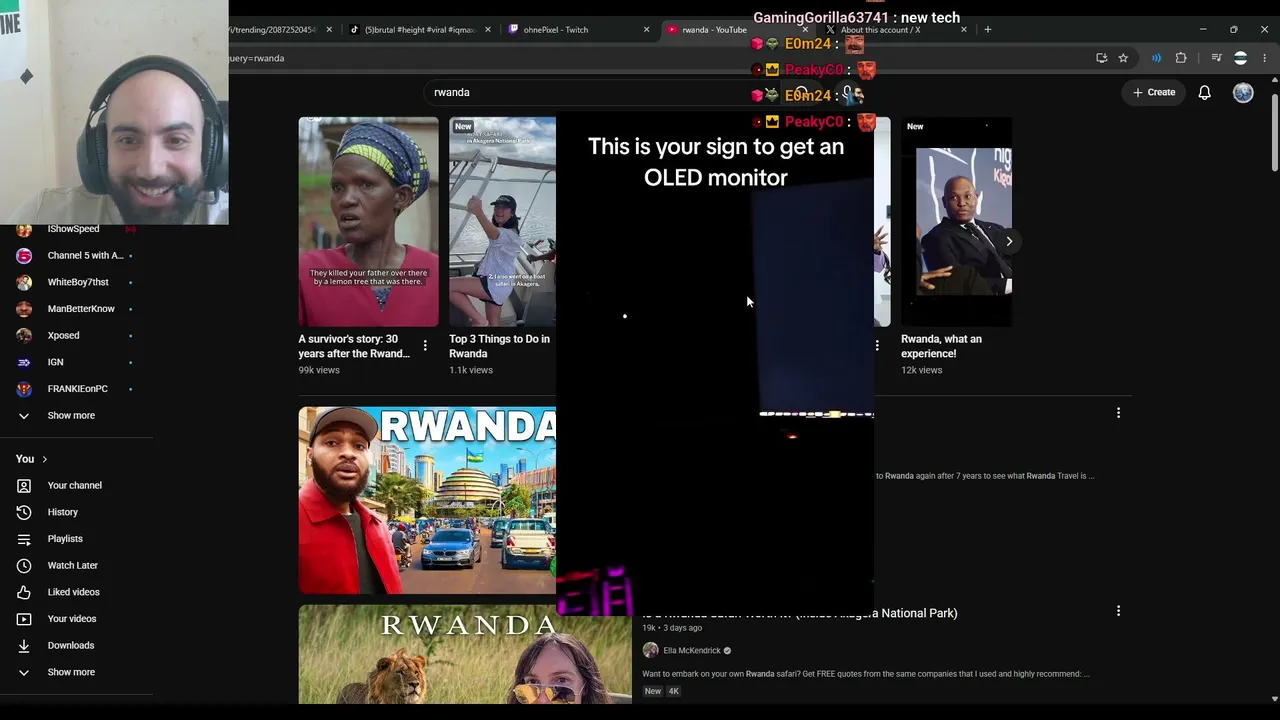The image size is (1280, 720).
Task: Show next Shorts with the right arrow
Action: click(1009, 241)
